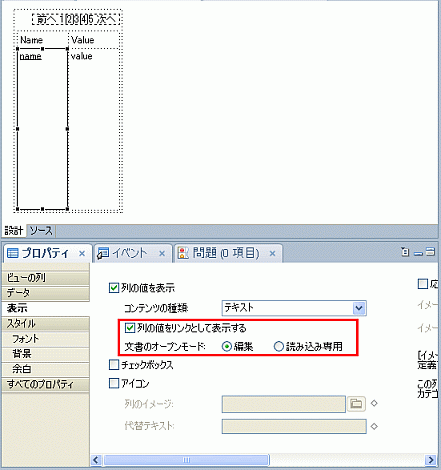Click the Events tab icon

pyautogui.click(x=103, y=254)
